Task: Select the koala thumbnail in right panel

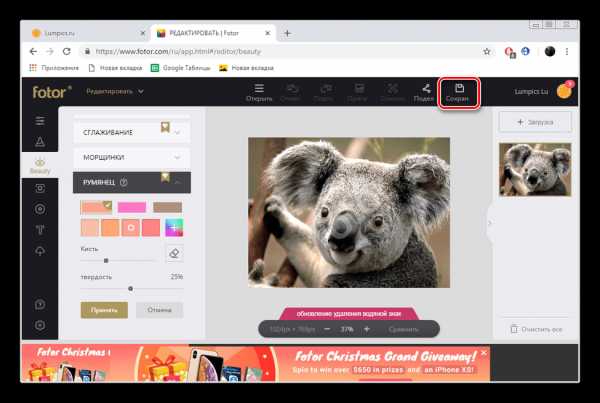Action: click(x=535, y=169)
